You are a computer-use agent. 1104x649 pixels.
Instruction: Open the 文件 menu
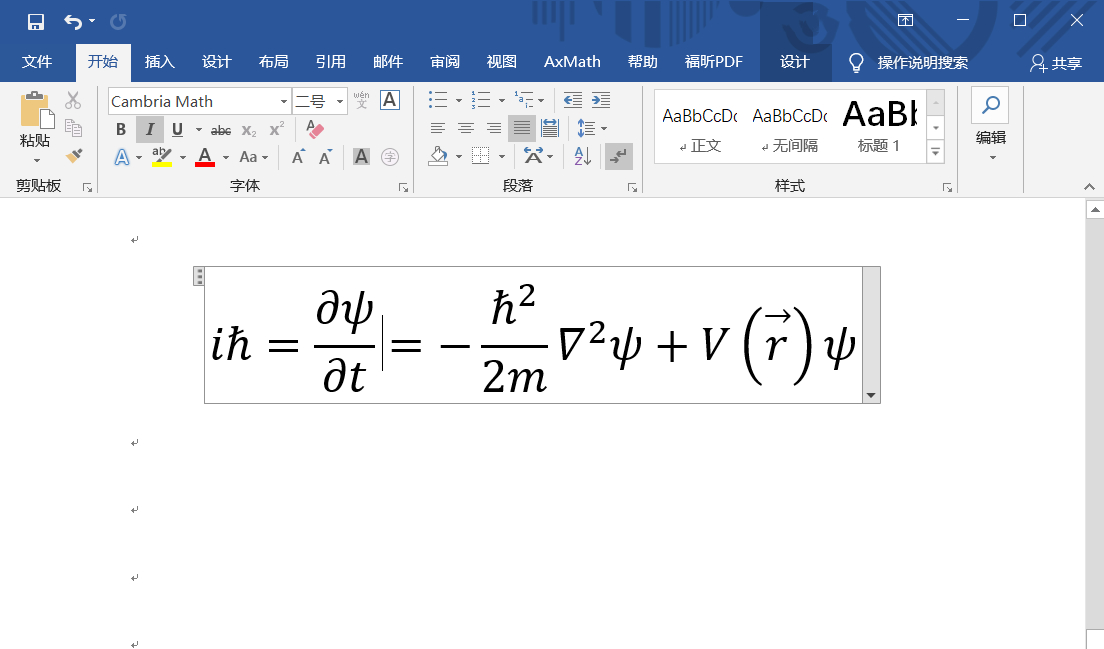(x=37, y=62)
